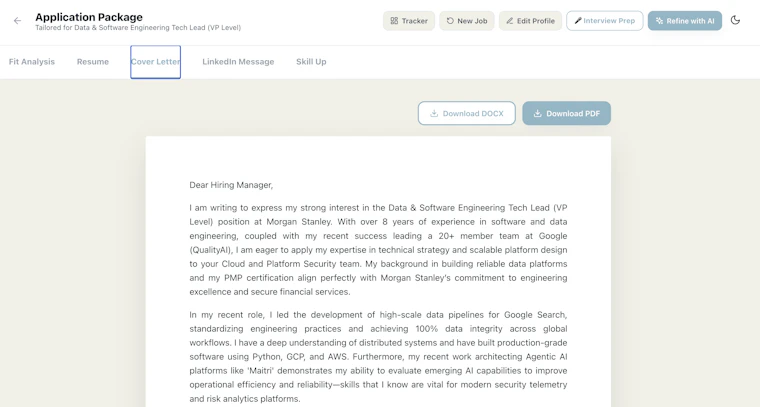This screenshot has height=407, width=760.
Task: Switch to the Fit Analysis tab
Action: [32, 62]
